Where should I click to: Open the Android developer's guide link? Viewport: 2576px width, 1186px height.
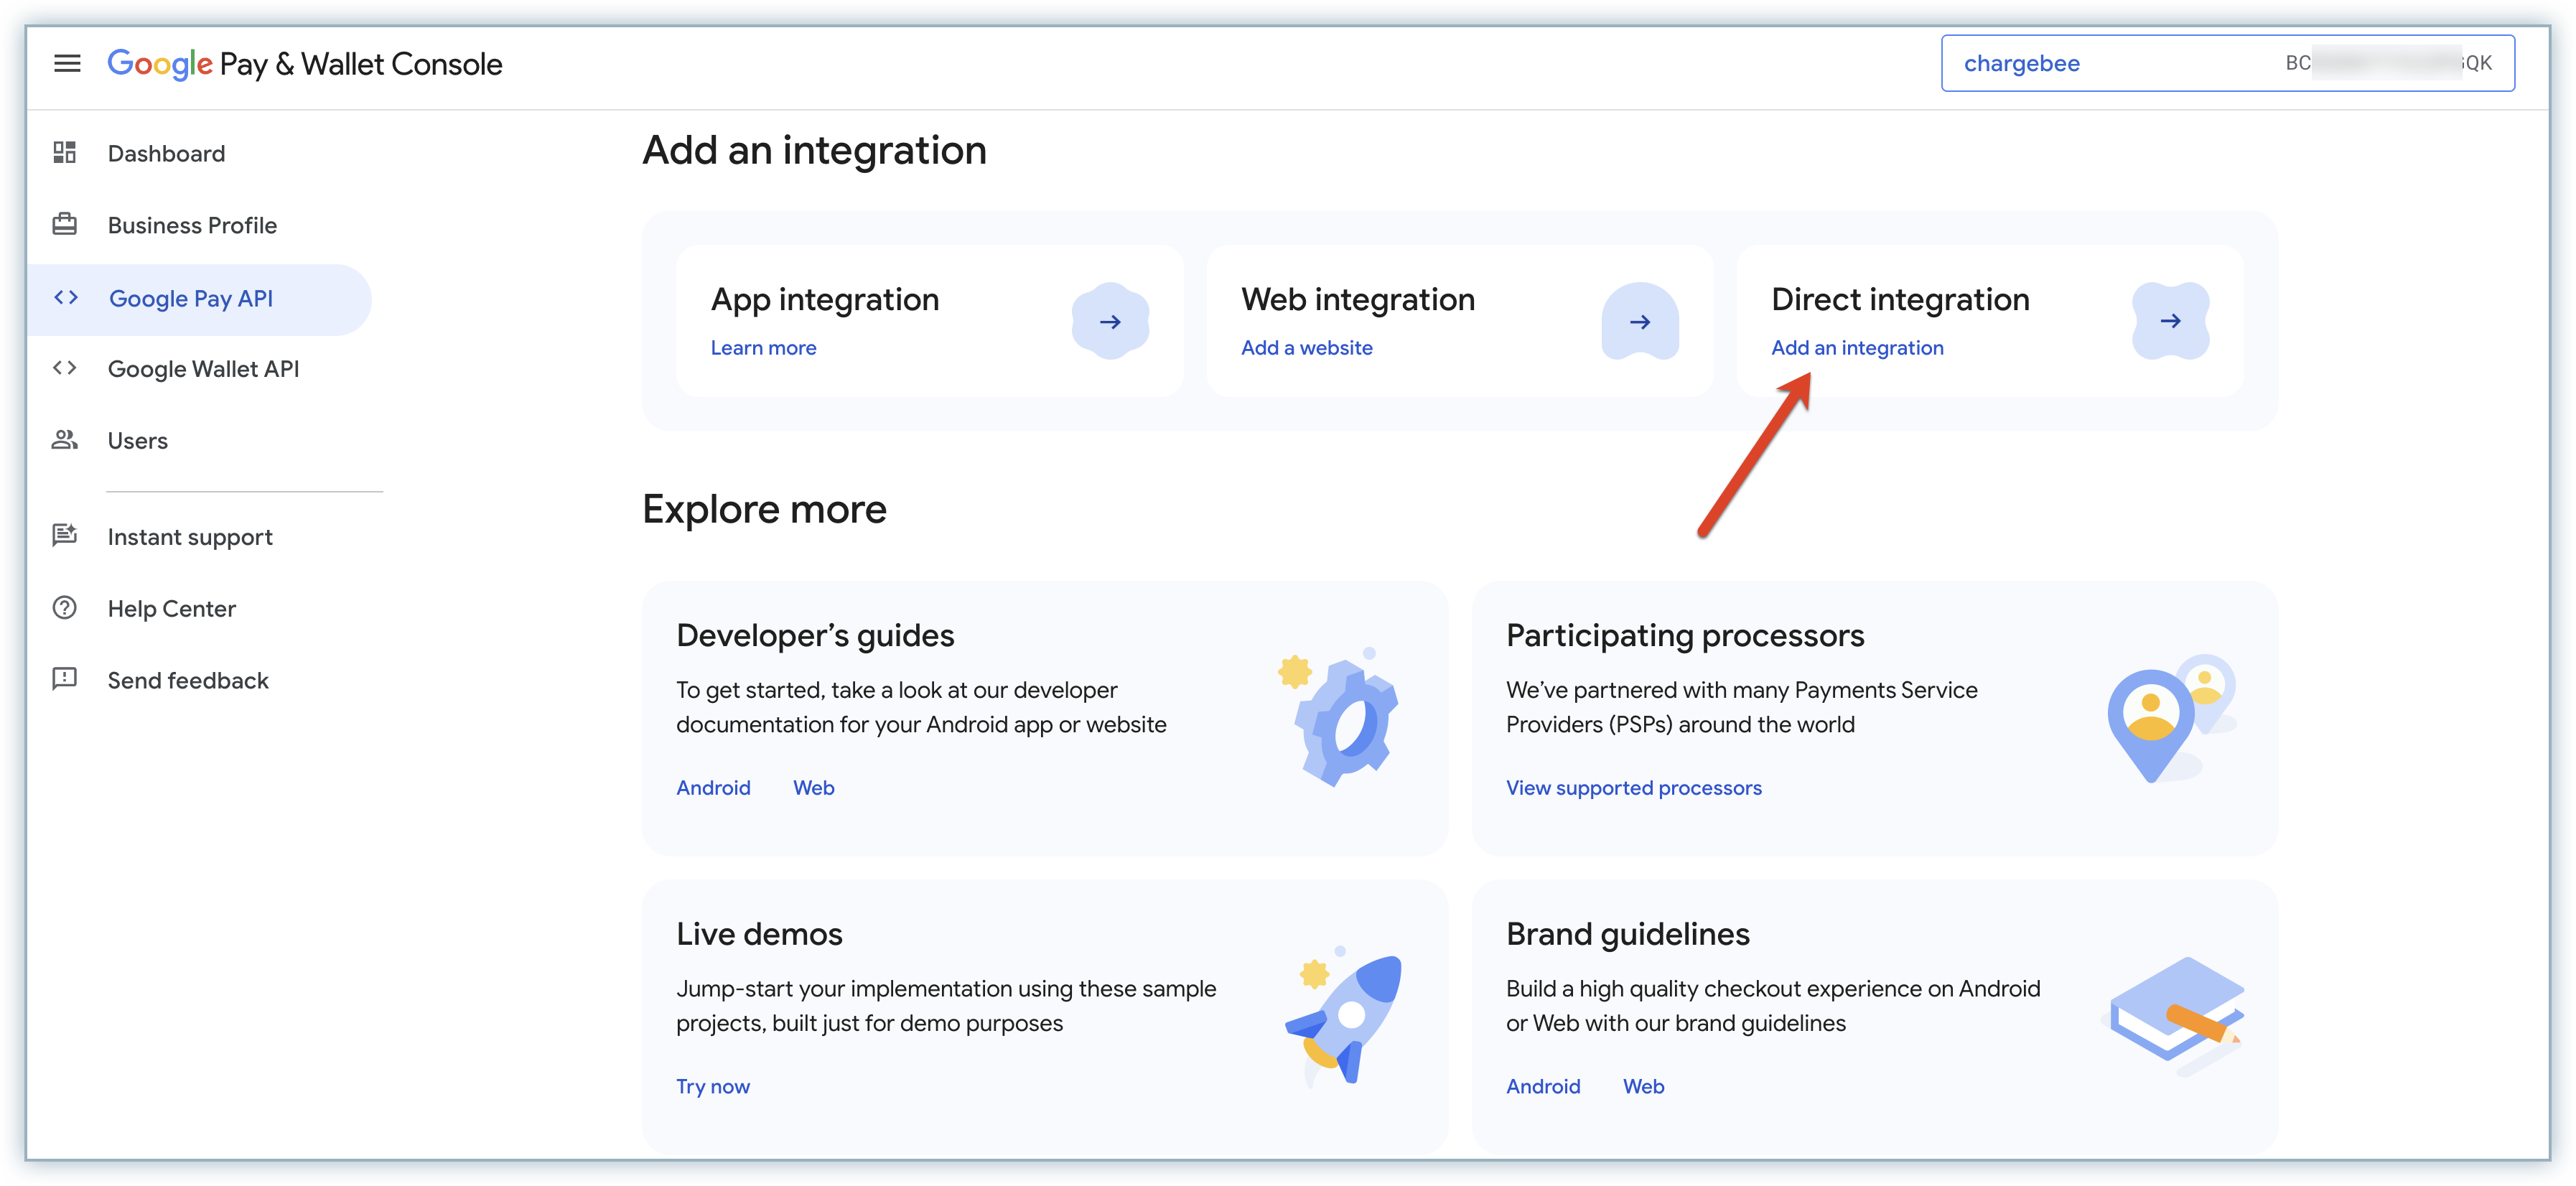coord(713,788)
